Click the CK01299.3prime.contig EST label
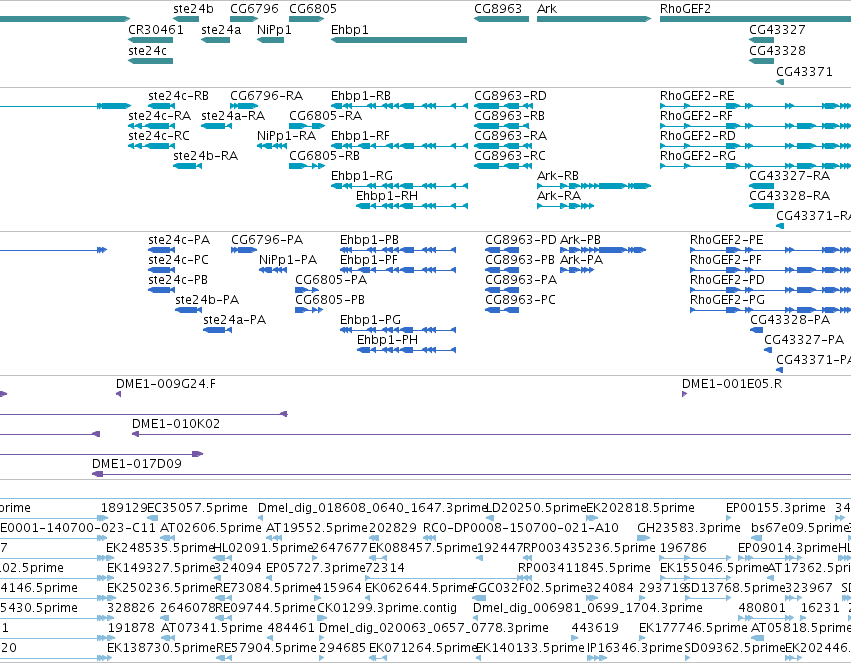This screenshot has width=851, height=663. [387, 608]
